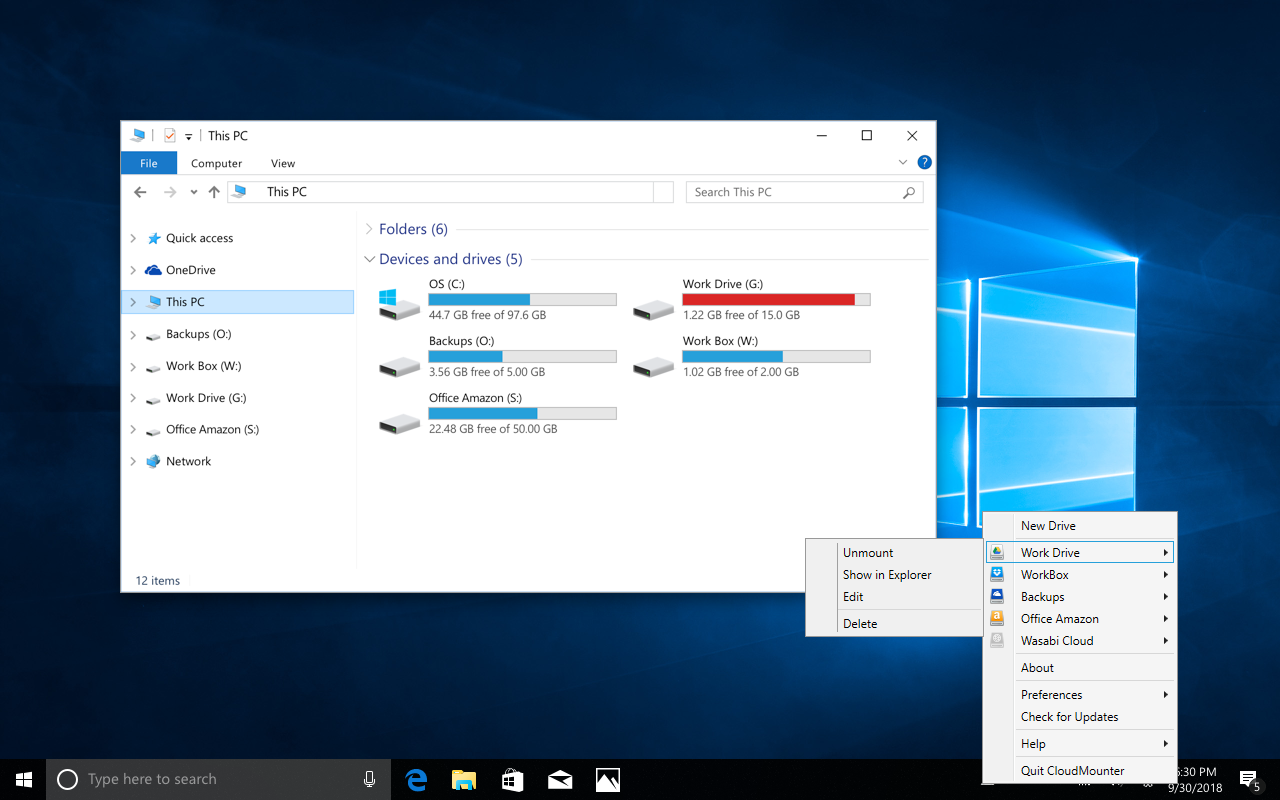Click the WorkBox Dropbox icon in menu
This screenshot has height=800, width=1280.
[x=997, y=575]
